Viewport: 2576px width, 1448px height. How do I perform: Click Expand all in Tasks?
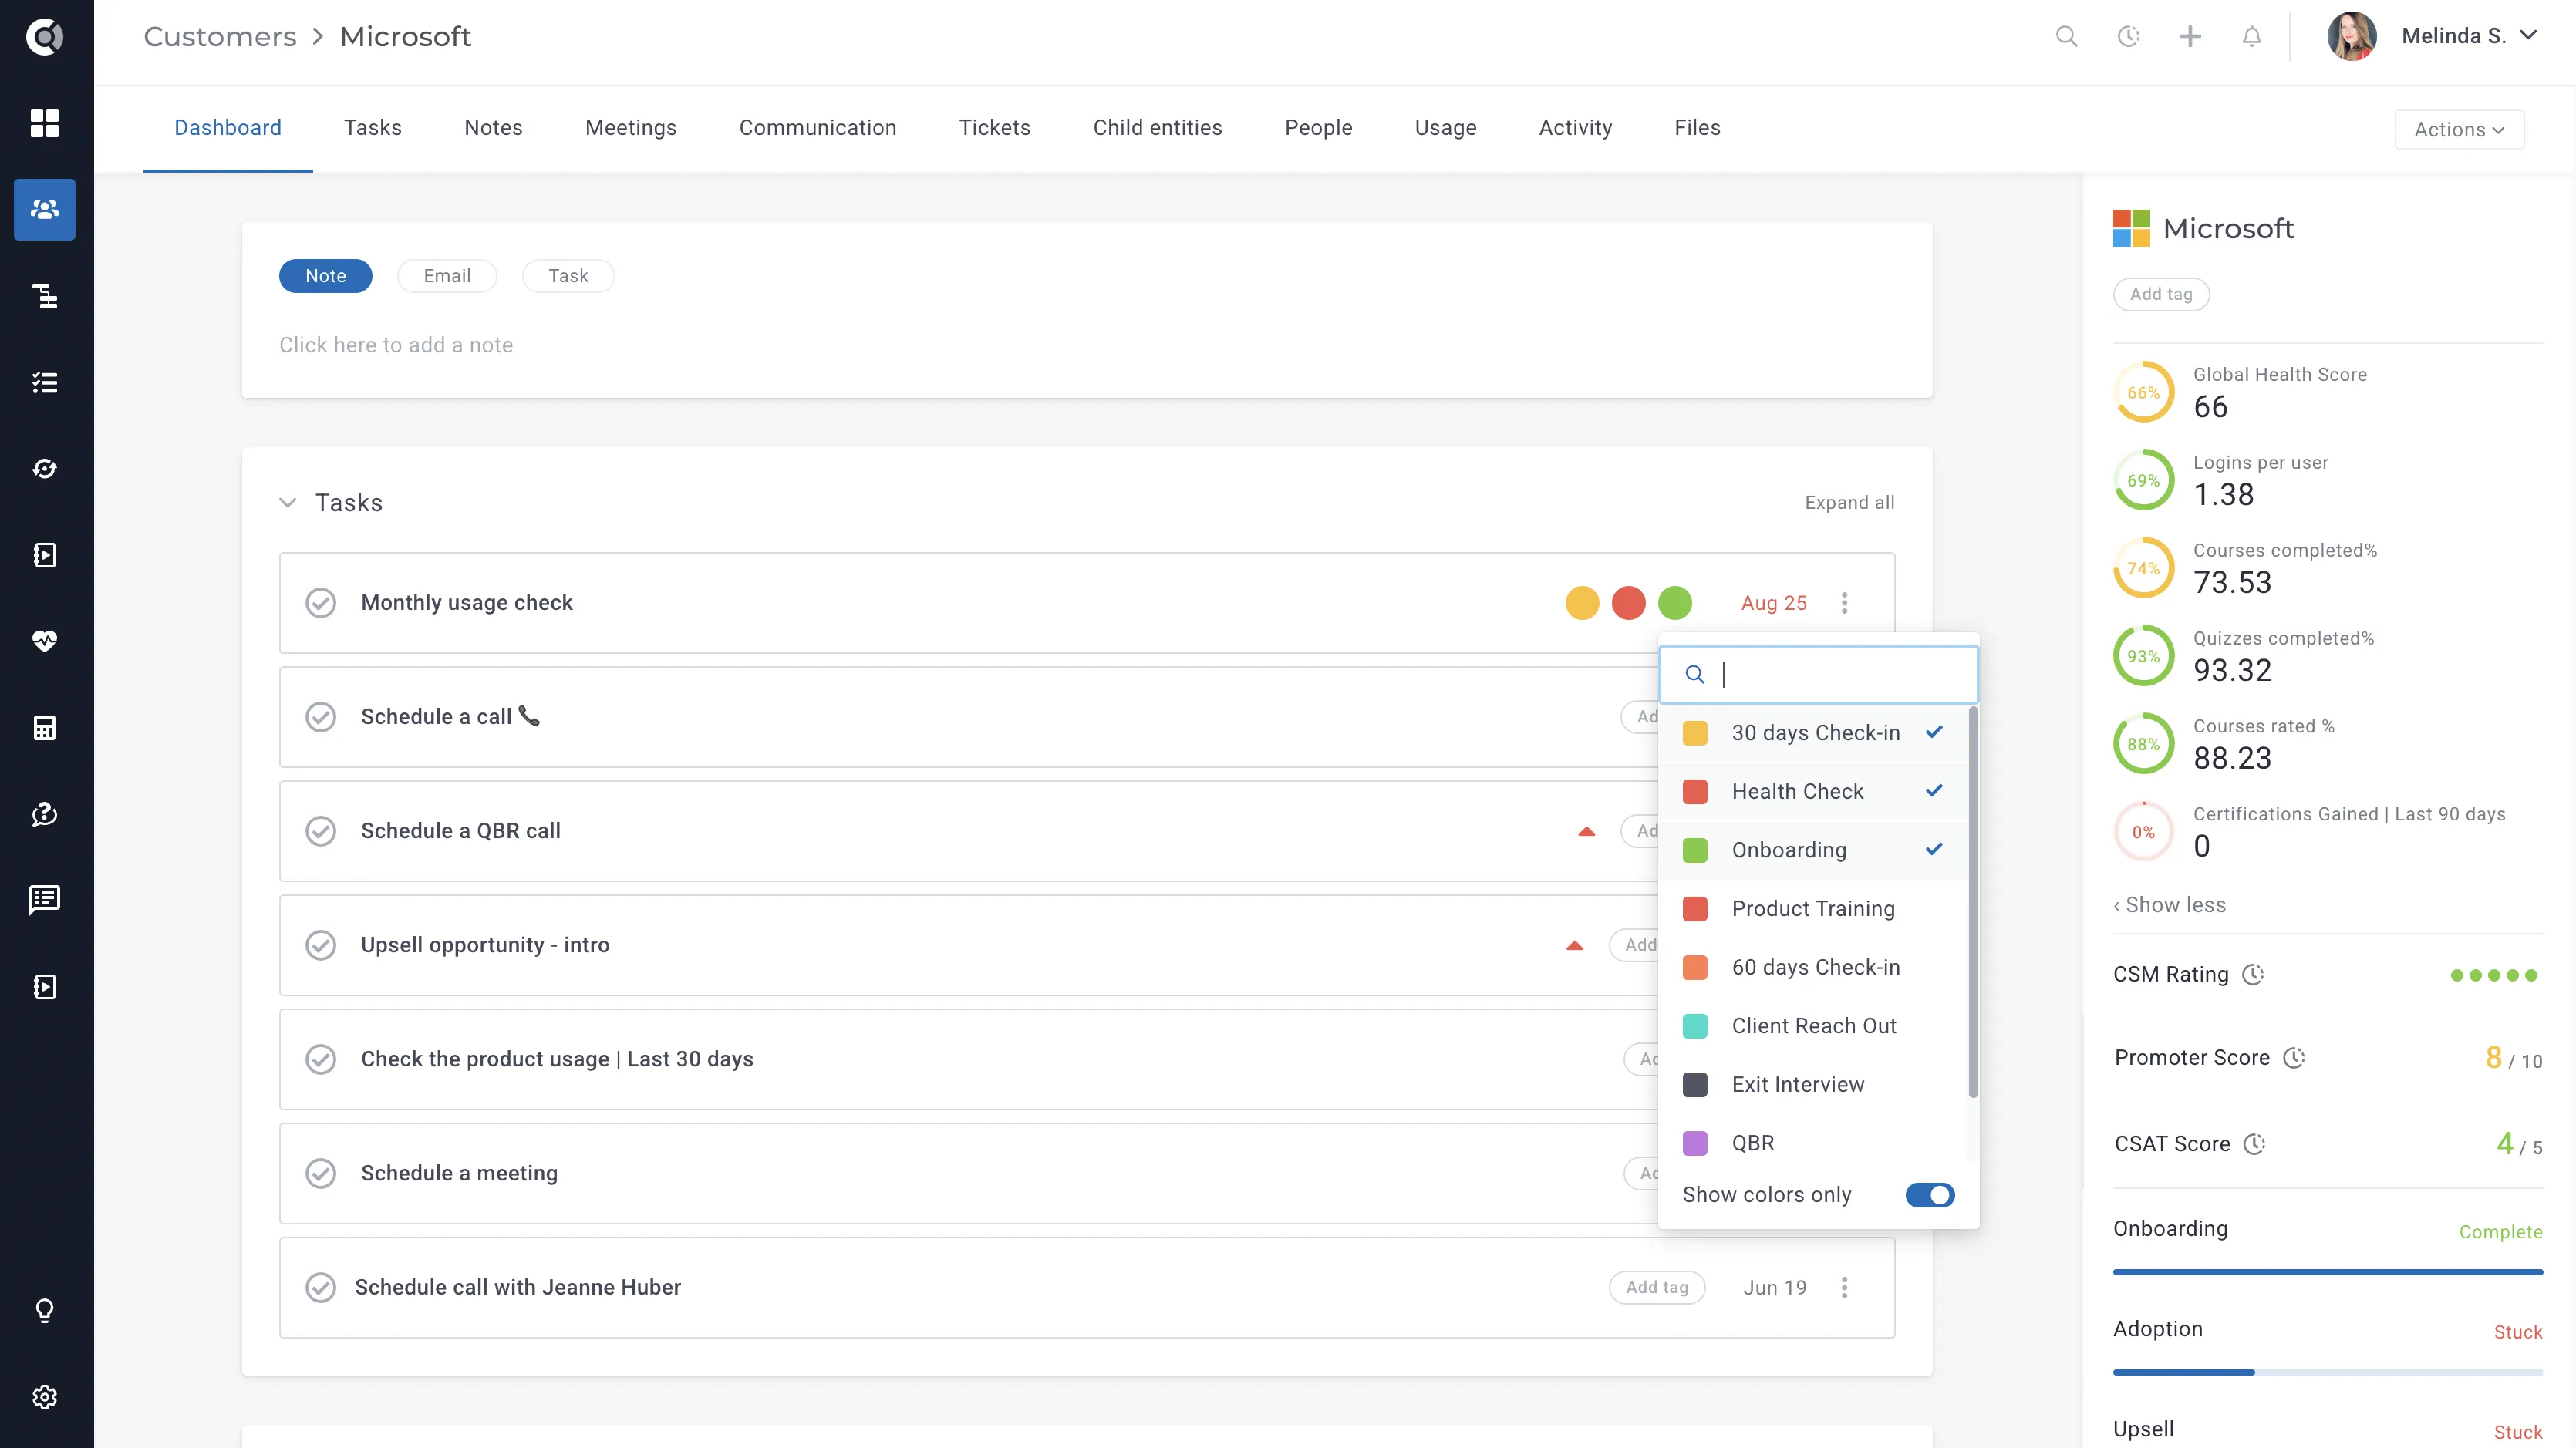point(1849,502)
